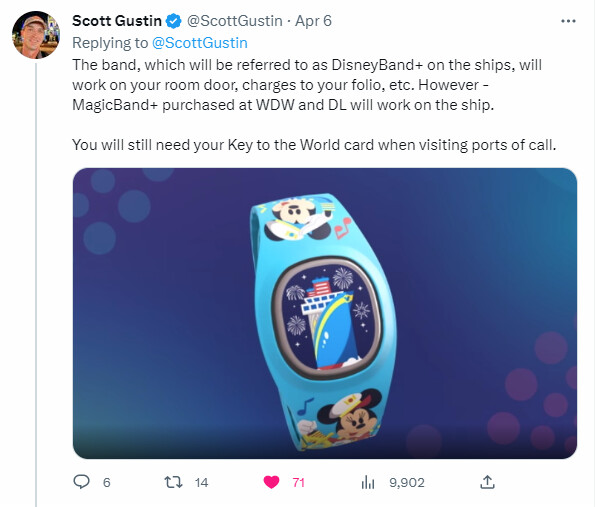Open the reply comment icon
This screenshot has width=595, height=507.
click(x=81, y=482)
